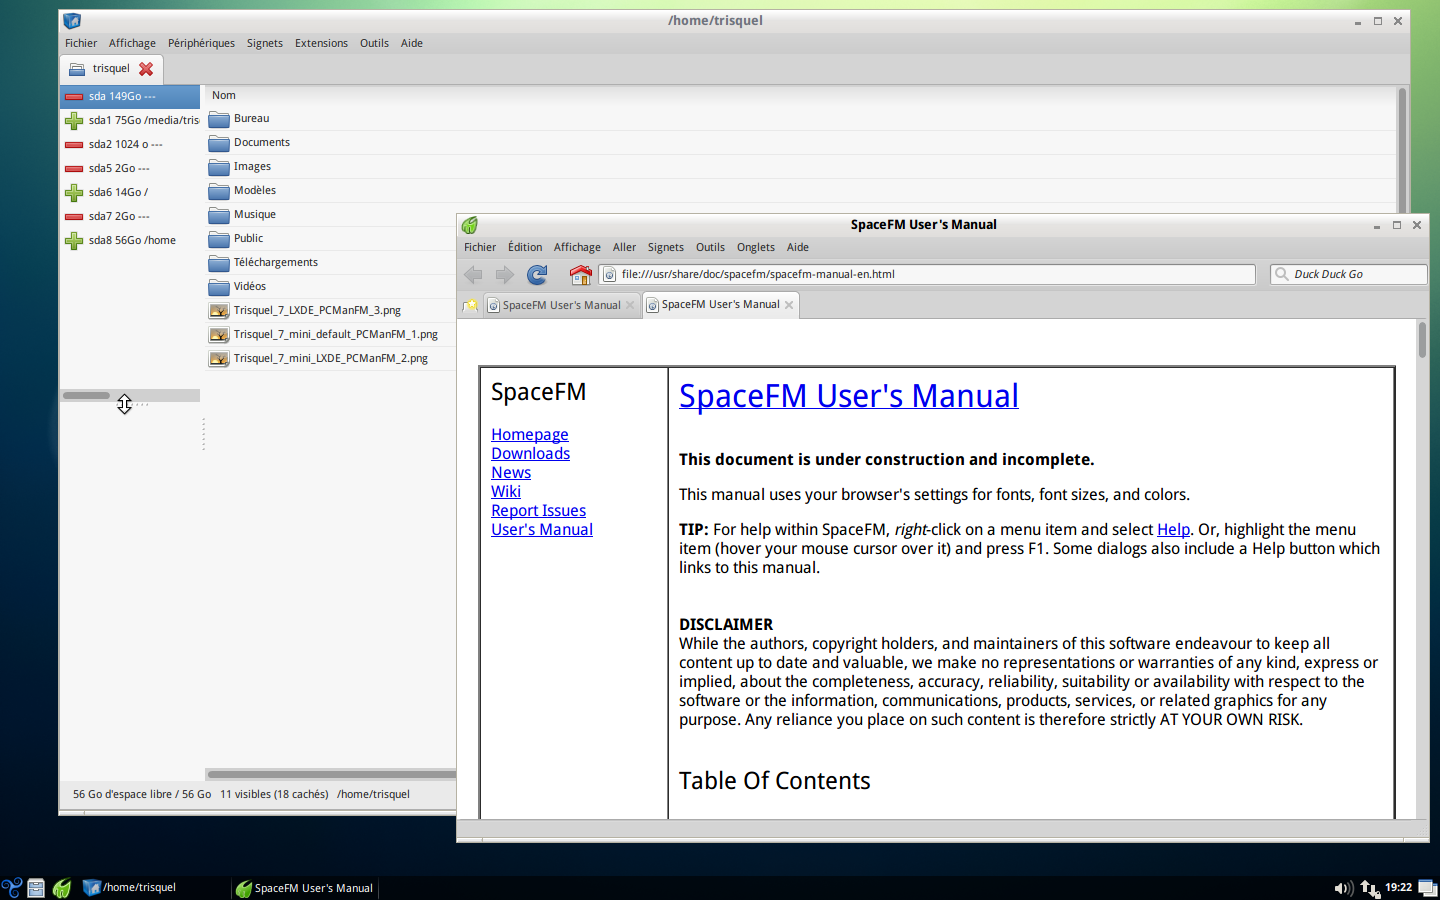
Task: Click the show desktop icon in system tray
Action: (1428, 888)
